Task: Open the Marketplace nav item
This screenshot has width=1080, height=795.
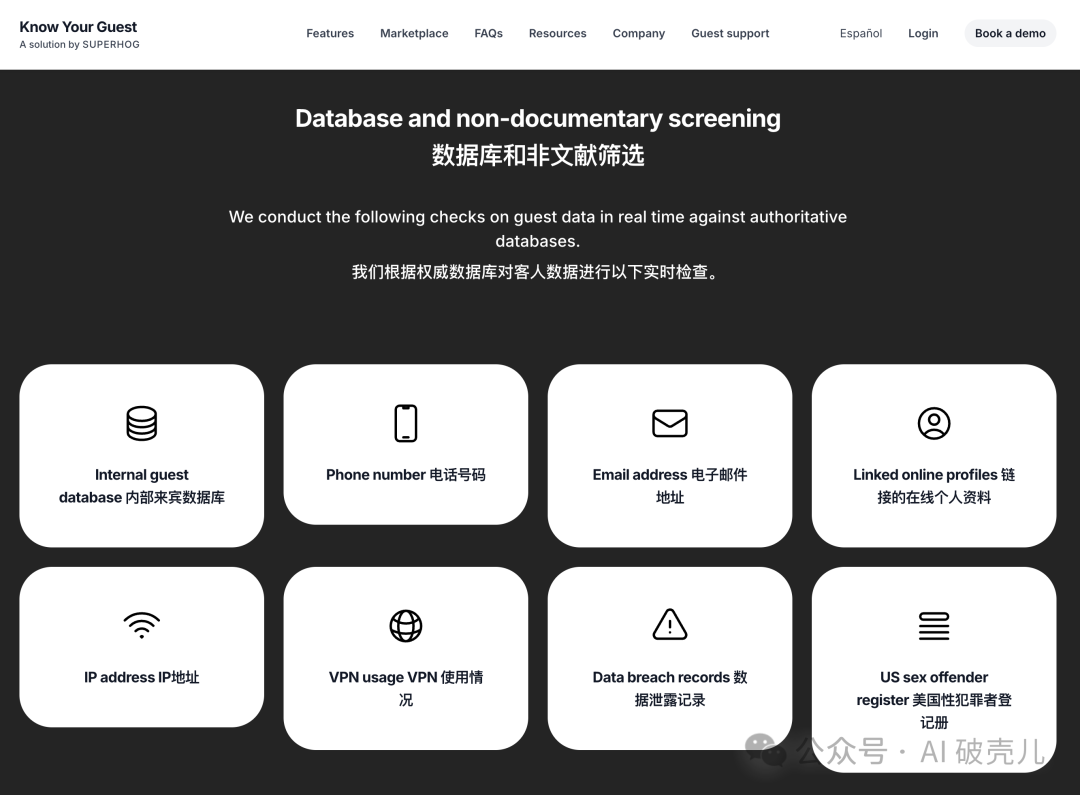Action: 414,33
